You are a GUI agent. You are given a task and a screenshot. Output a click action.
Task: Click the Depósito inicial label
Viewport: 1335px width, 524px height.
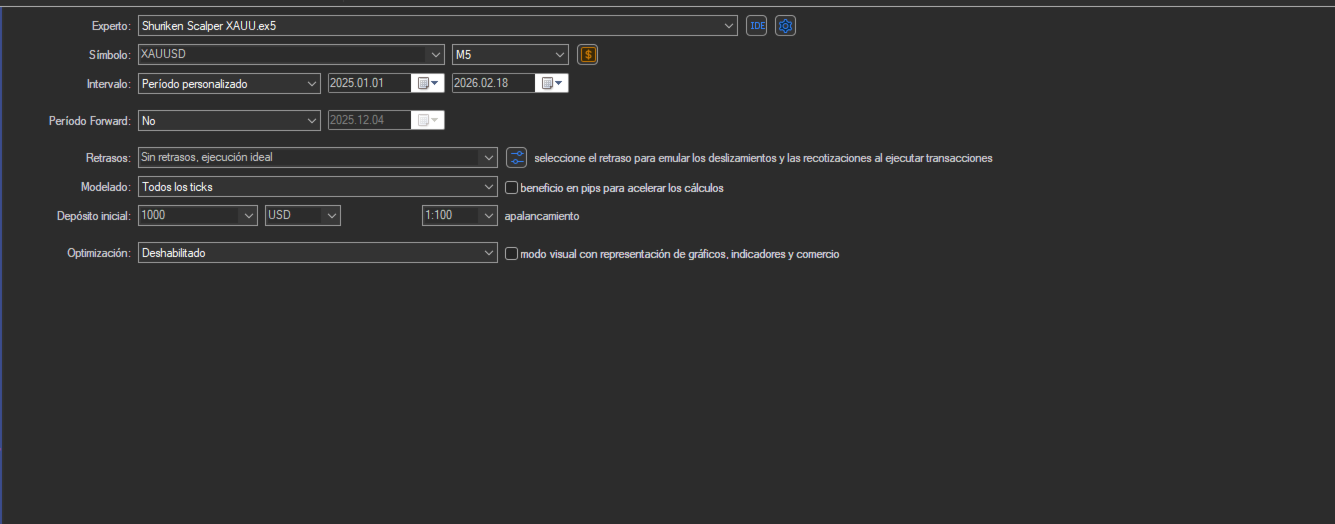click(95, 215)
